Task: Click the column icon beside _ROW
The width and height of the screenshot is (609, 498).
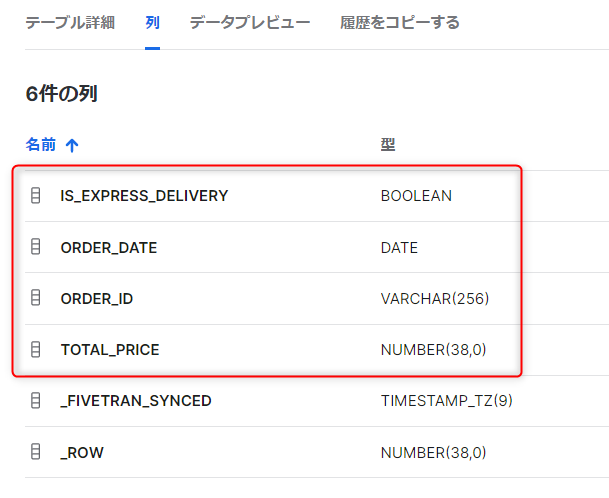Action: [35, 452]
